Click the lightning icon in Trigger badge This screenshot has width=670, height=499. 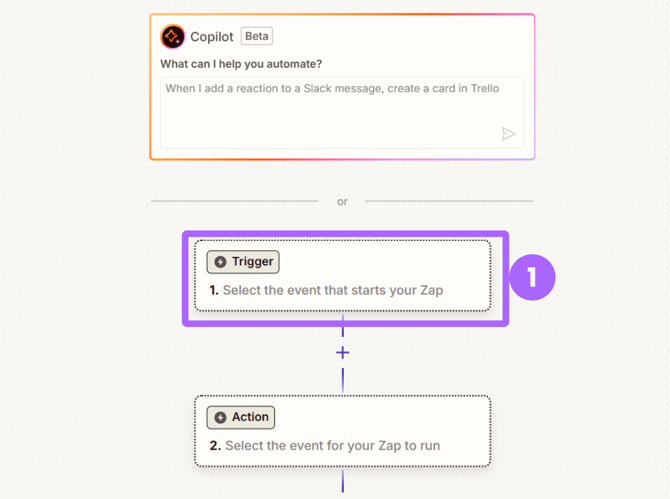tap(220, 262)
